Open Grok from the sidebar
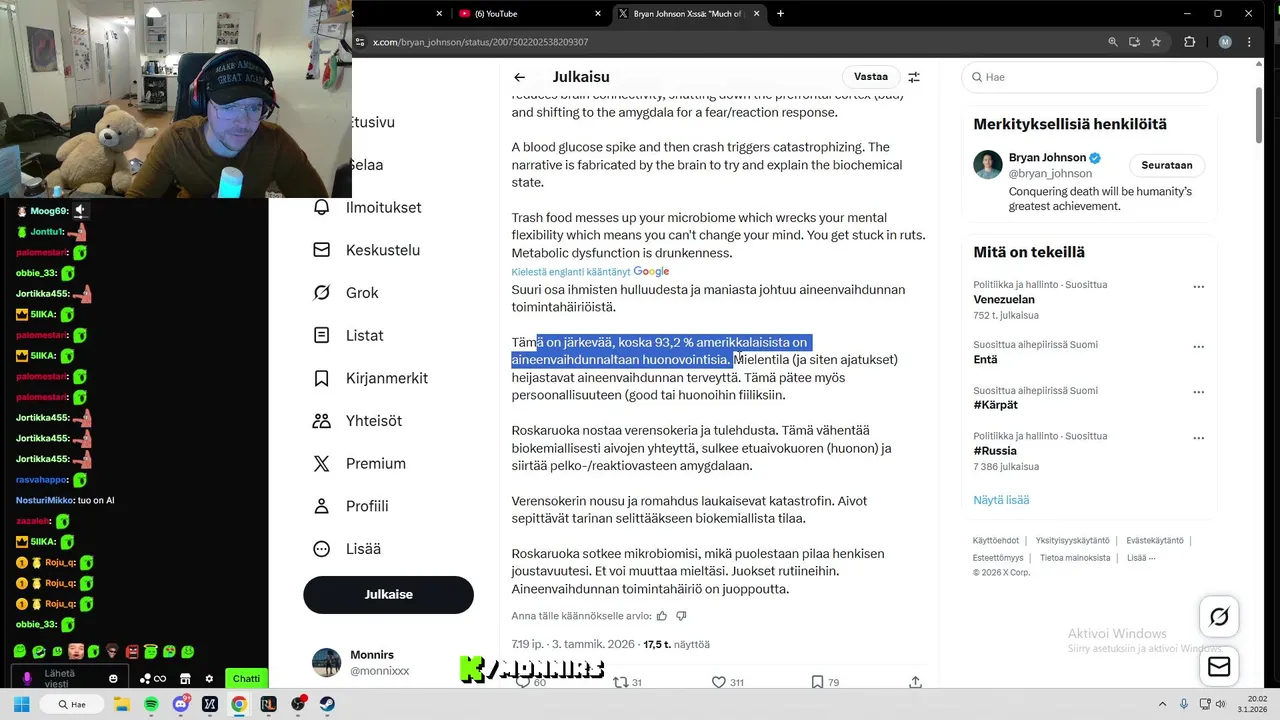 (x=346, y=293)
